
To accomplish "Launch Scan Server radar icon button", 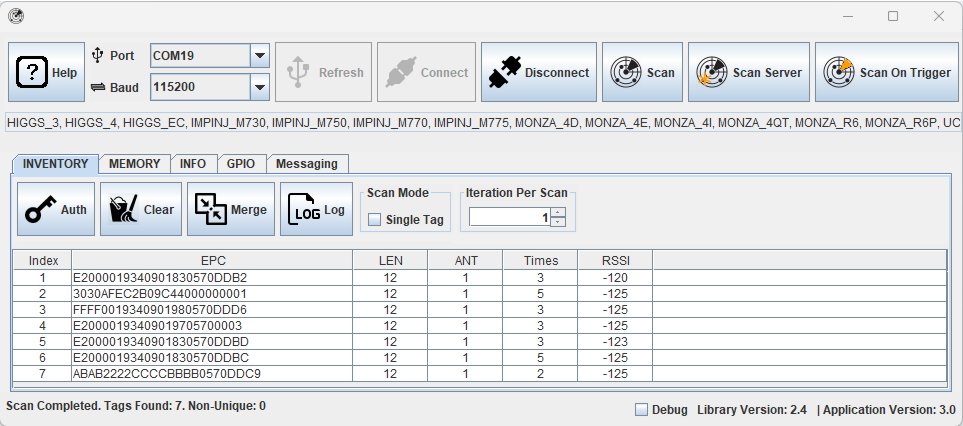I will pos(749,72).
